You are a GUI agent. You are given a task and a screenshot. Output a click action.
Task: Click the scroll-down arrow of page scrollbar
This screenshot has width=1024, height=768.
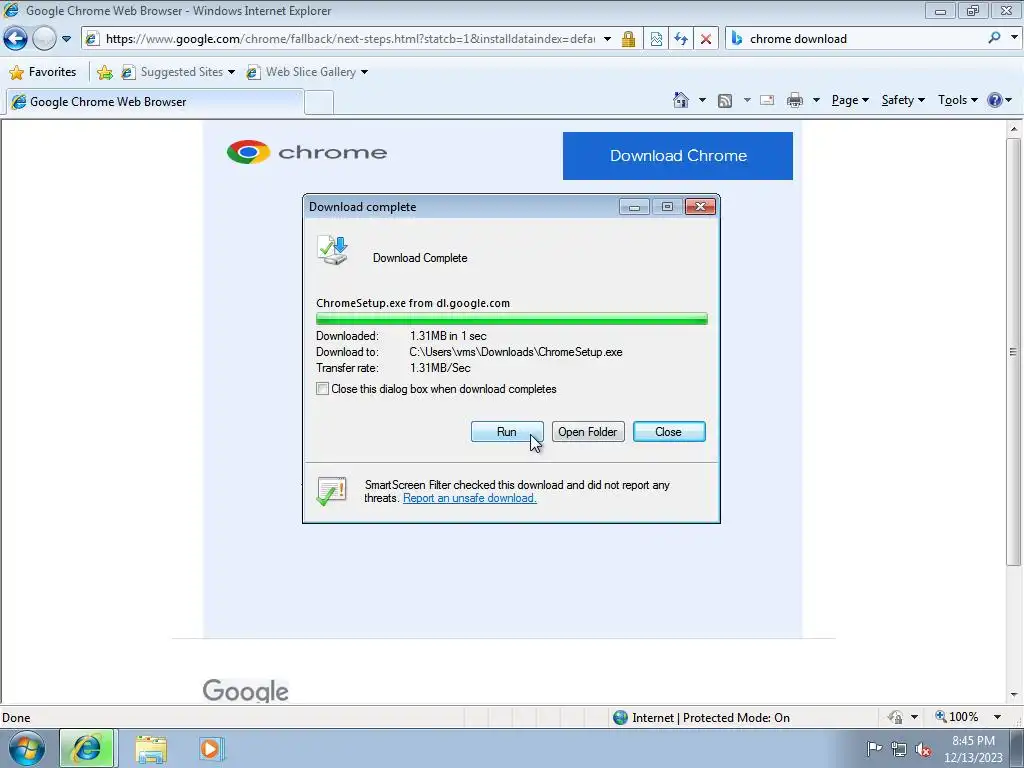coord(1014,695)
